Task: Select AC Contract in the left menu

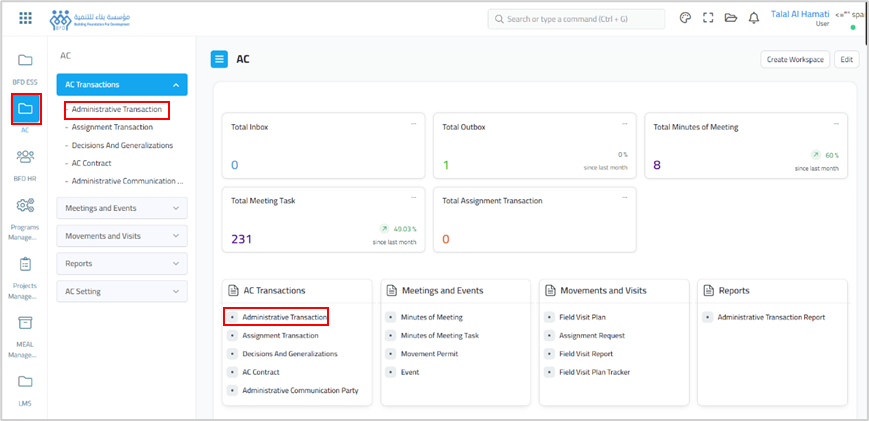Action: click(91, 163)
